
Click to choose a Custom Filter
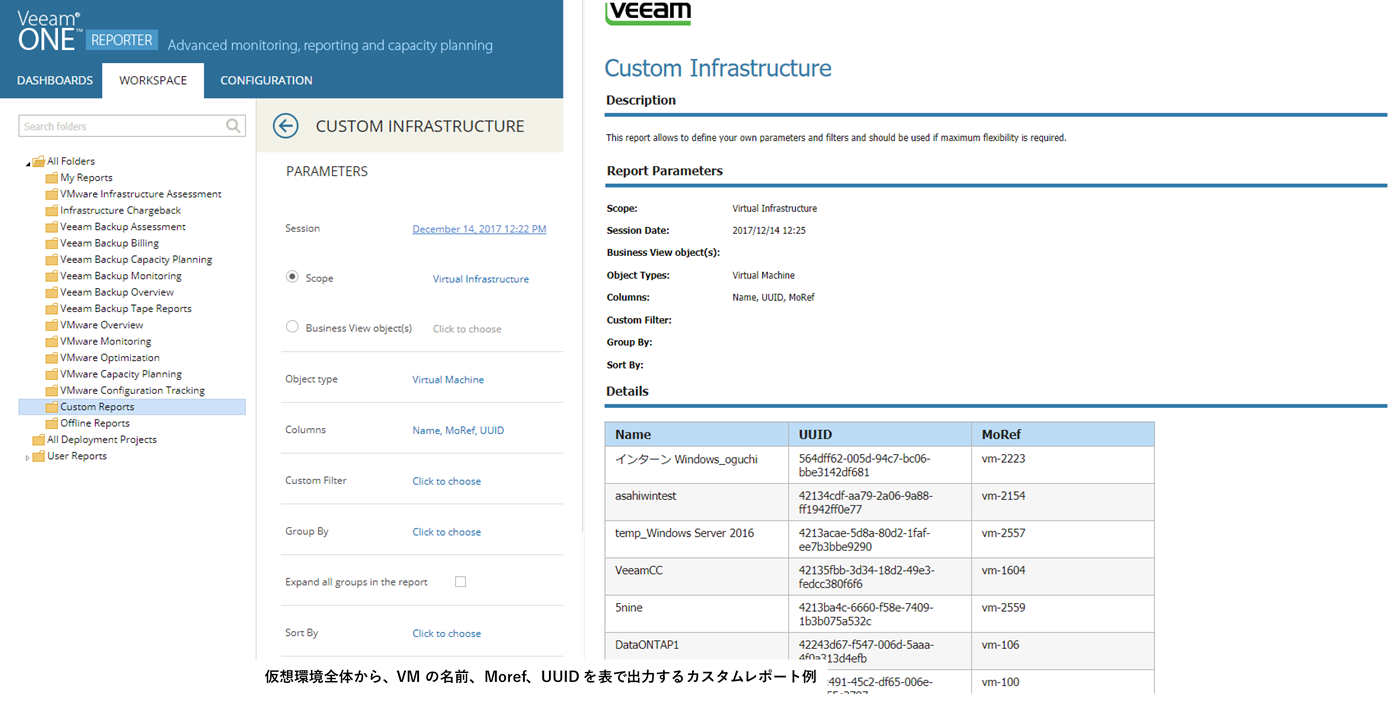[x=447, y=481]
